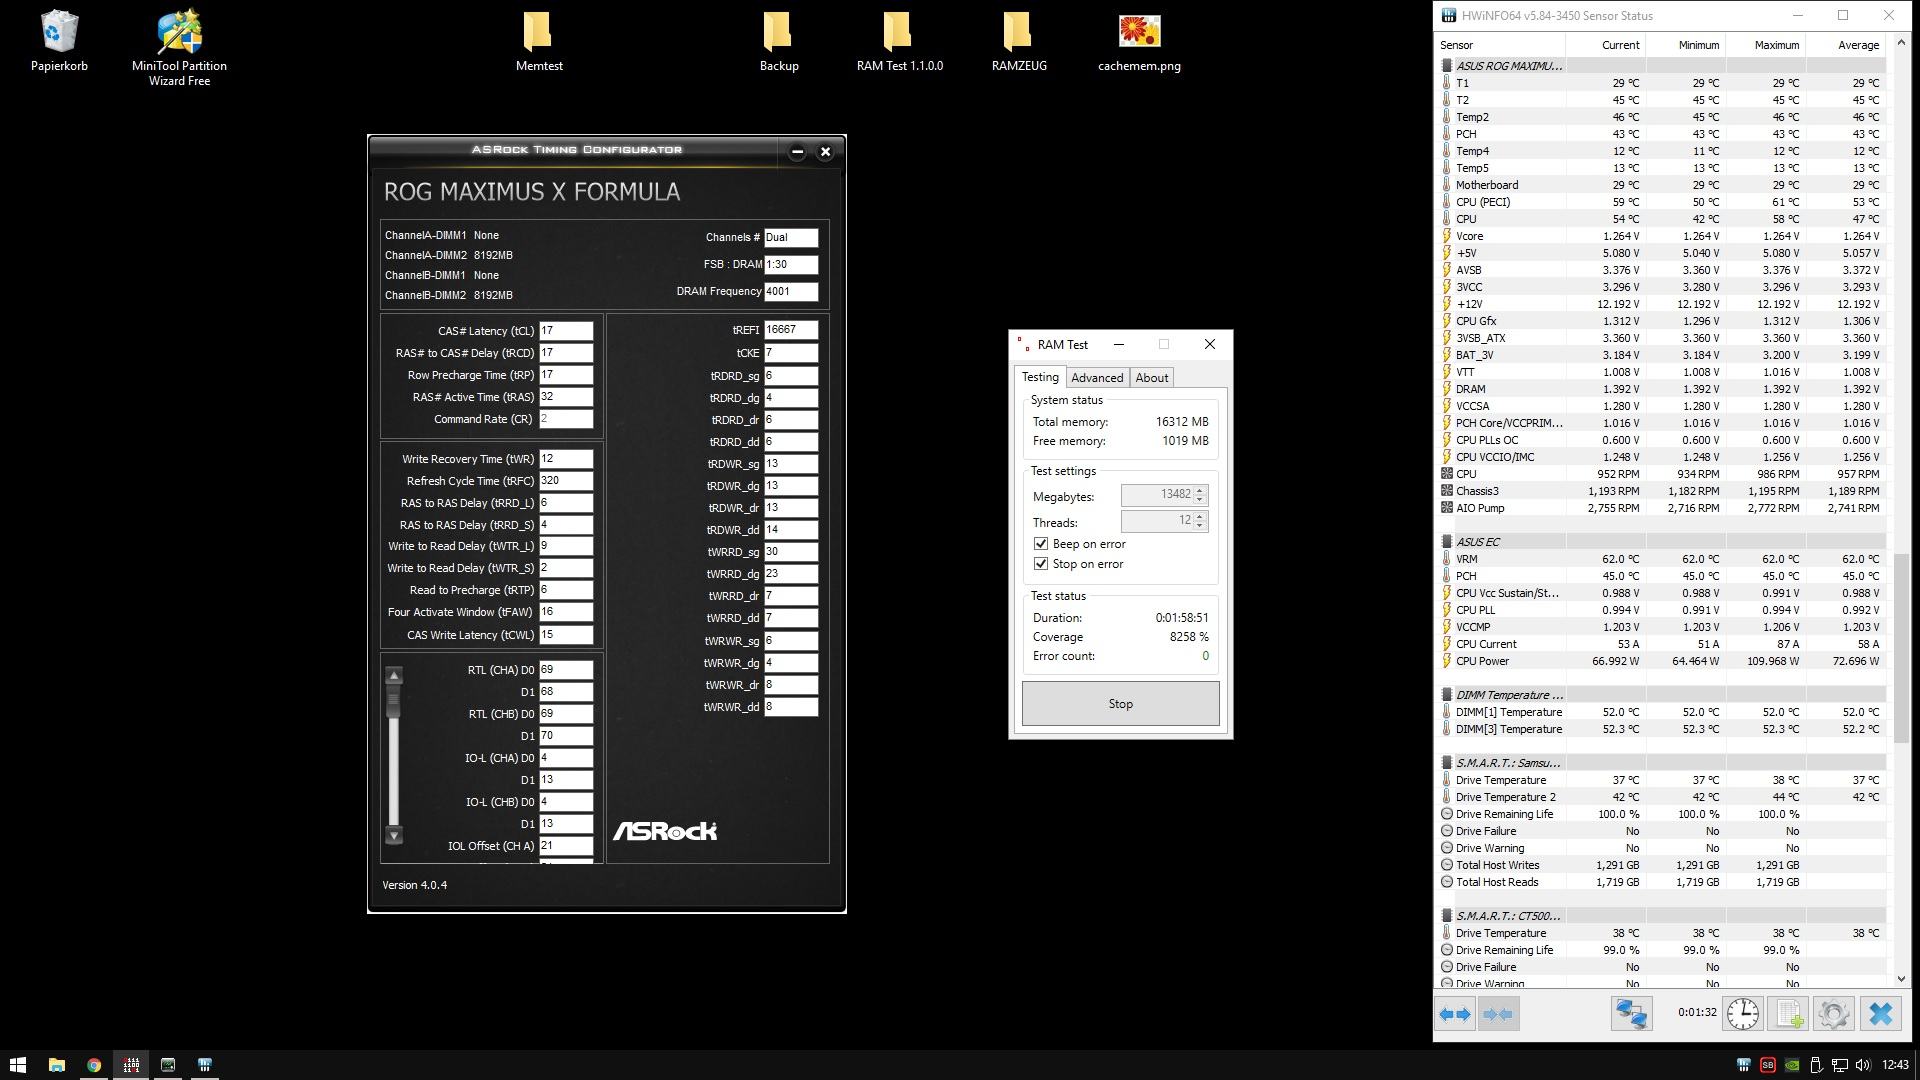This screenshot has width=1920, height=1080.
Task: Open HWiNFO sensor settings gear
Action: click(1833, 1014)
